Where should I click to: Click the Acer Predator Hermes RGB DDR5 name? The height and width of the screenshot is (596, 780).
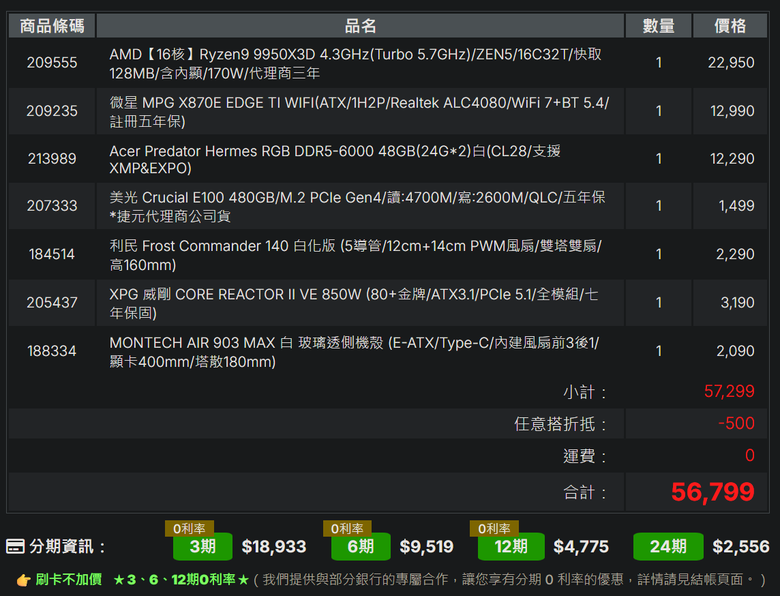tap(335, 159)
